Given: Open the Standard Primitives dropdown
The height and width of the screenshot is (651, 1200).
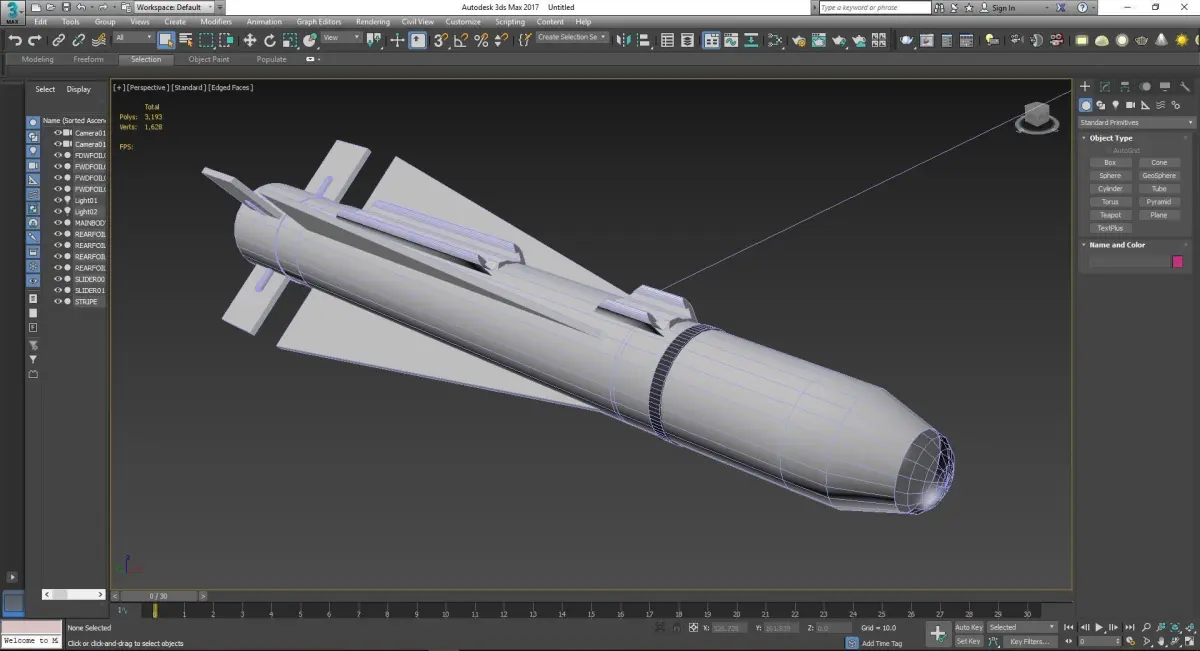Looking at the screenshot, I should (1135, 122).
